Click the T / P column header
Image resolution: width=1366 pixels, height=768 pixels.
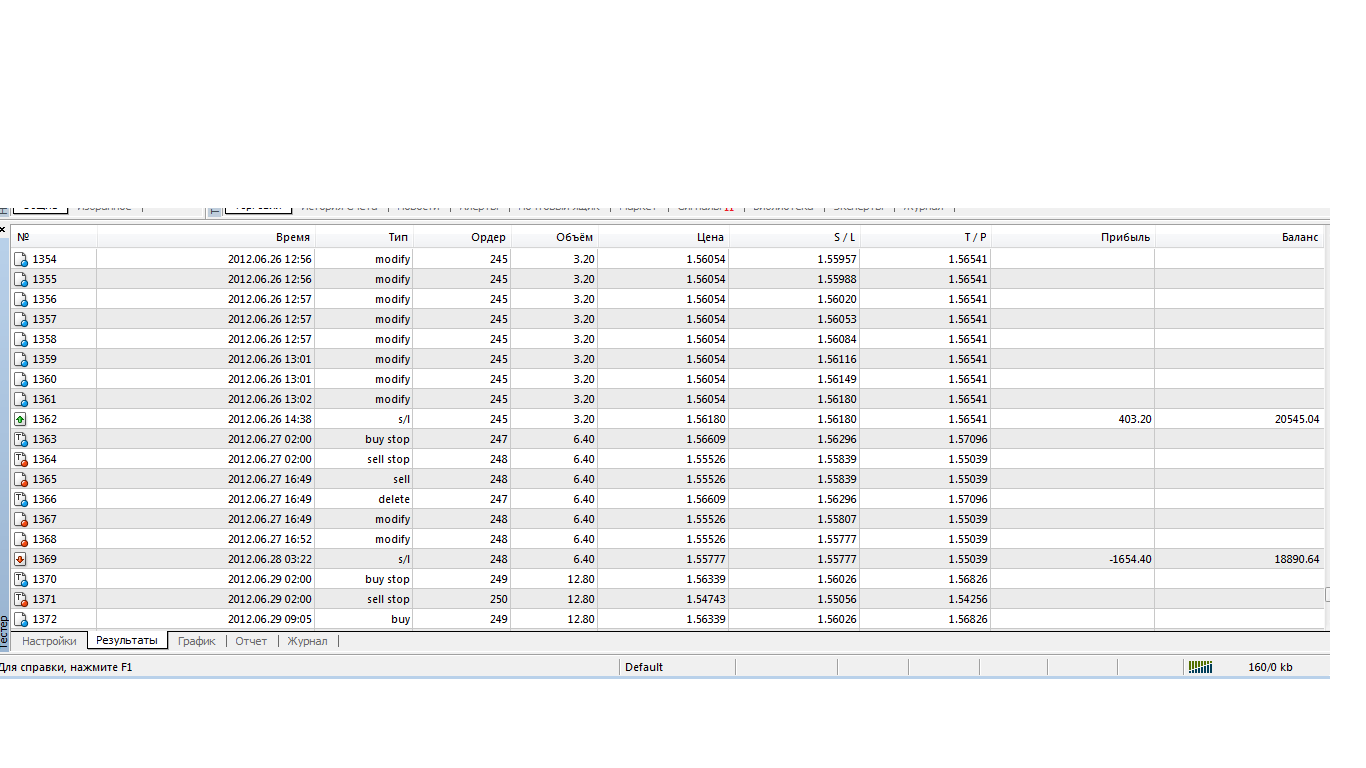click(x=925, y=237)
